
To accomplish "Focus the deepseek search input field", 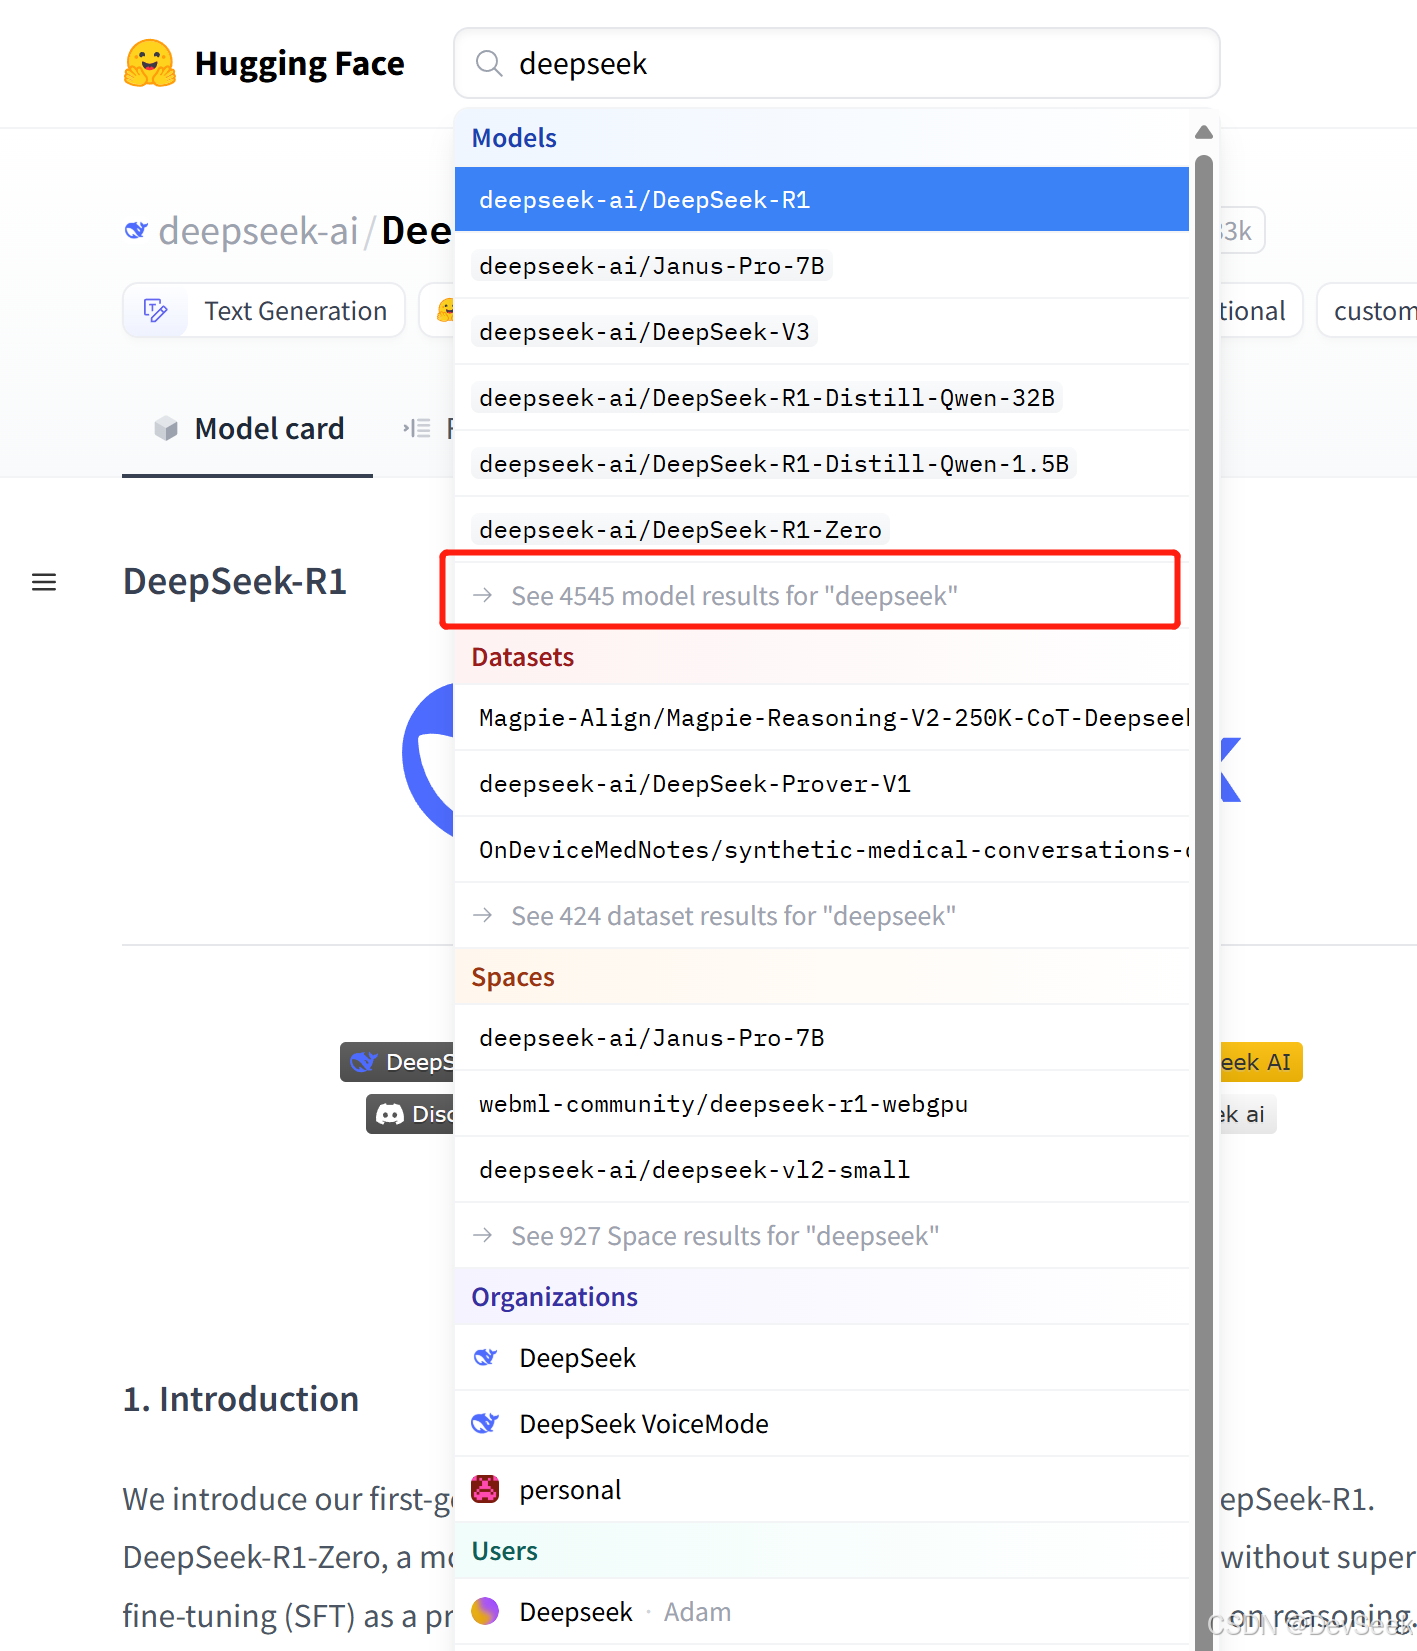I will point(837,64).
